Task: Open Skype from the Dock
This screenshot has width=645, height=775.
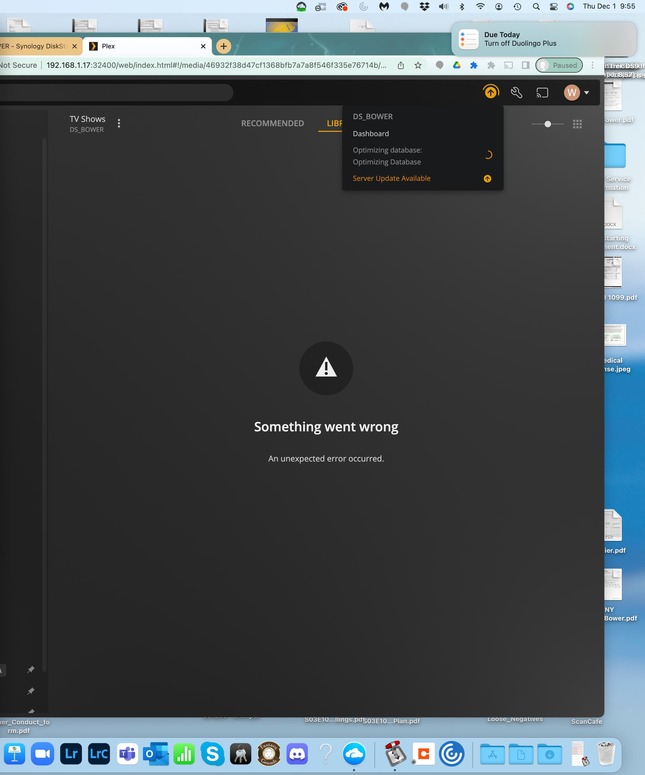Action: pyautogui.click(x=213, y=754)
